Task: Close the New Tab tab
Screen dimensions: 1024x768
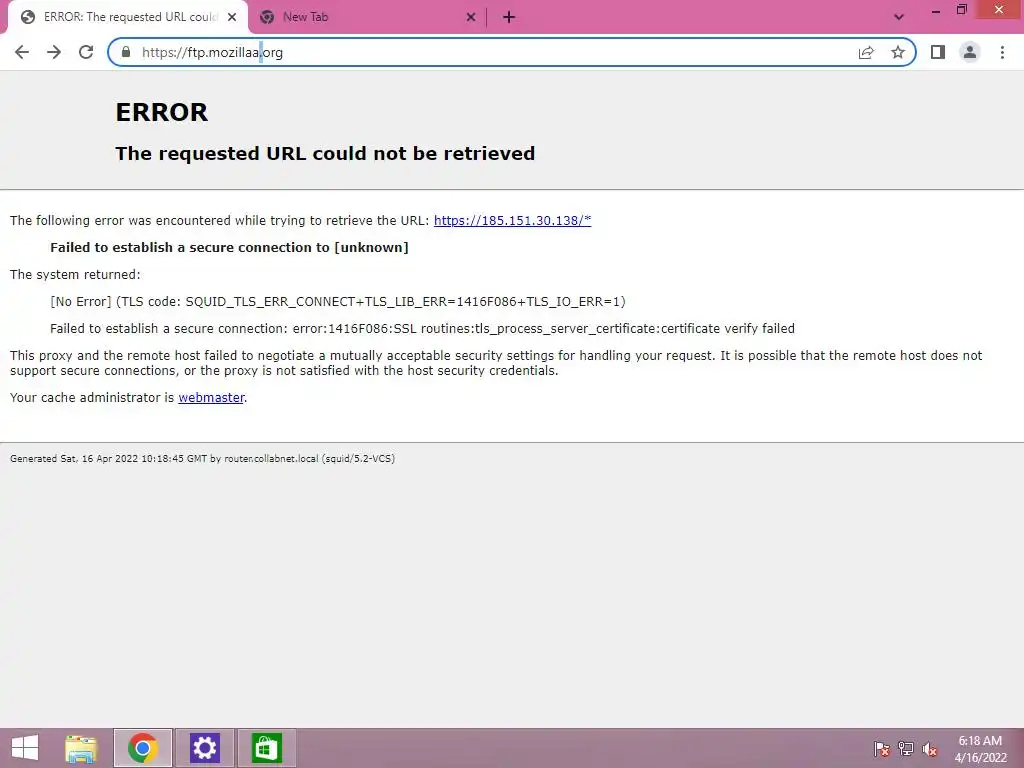Action: (x=471, y=17)
